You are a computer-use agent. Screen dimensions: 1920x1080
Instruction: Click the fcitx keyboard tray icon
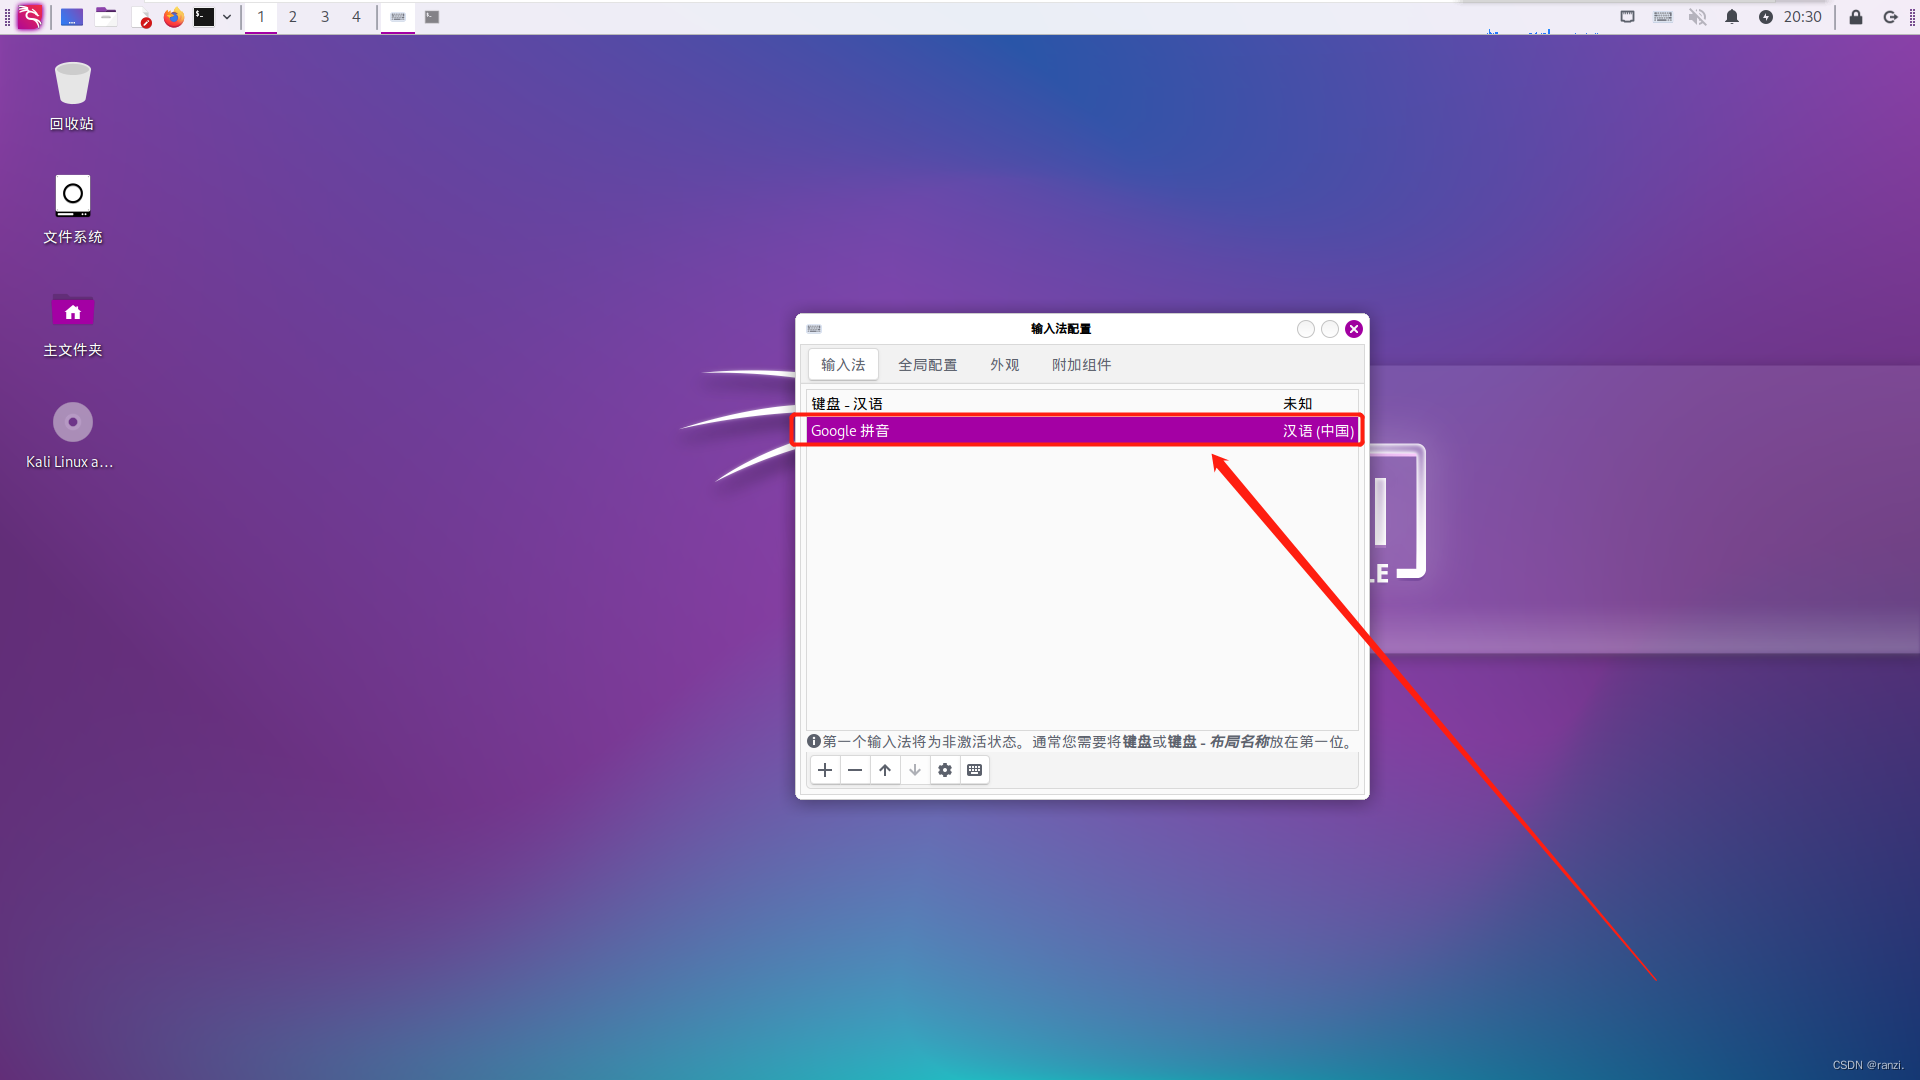click(1662, 17)
